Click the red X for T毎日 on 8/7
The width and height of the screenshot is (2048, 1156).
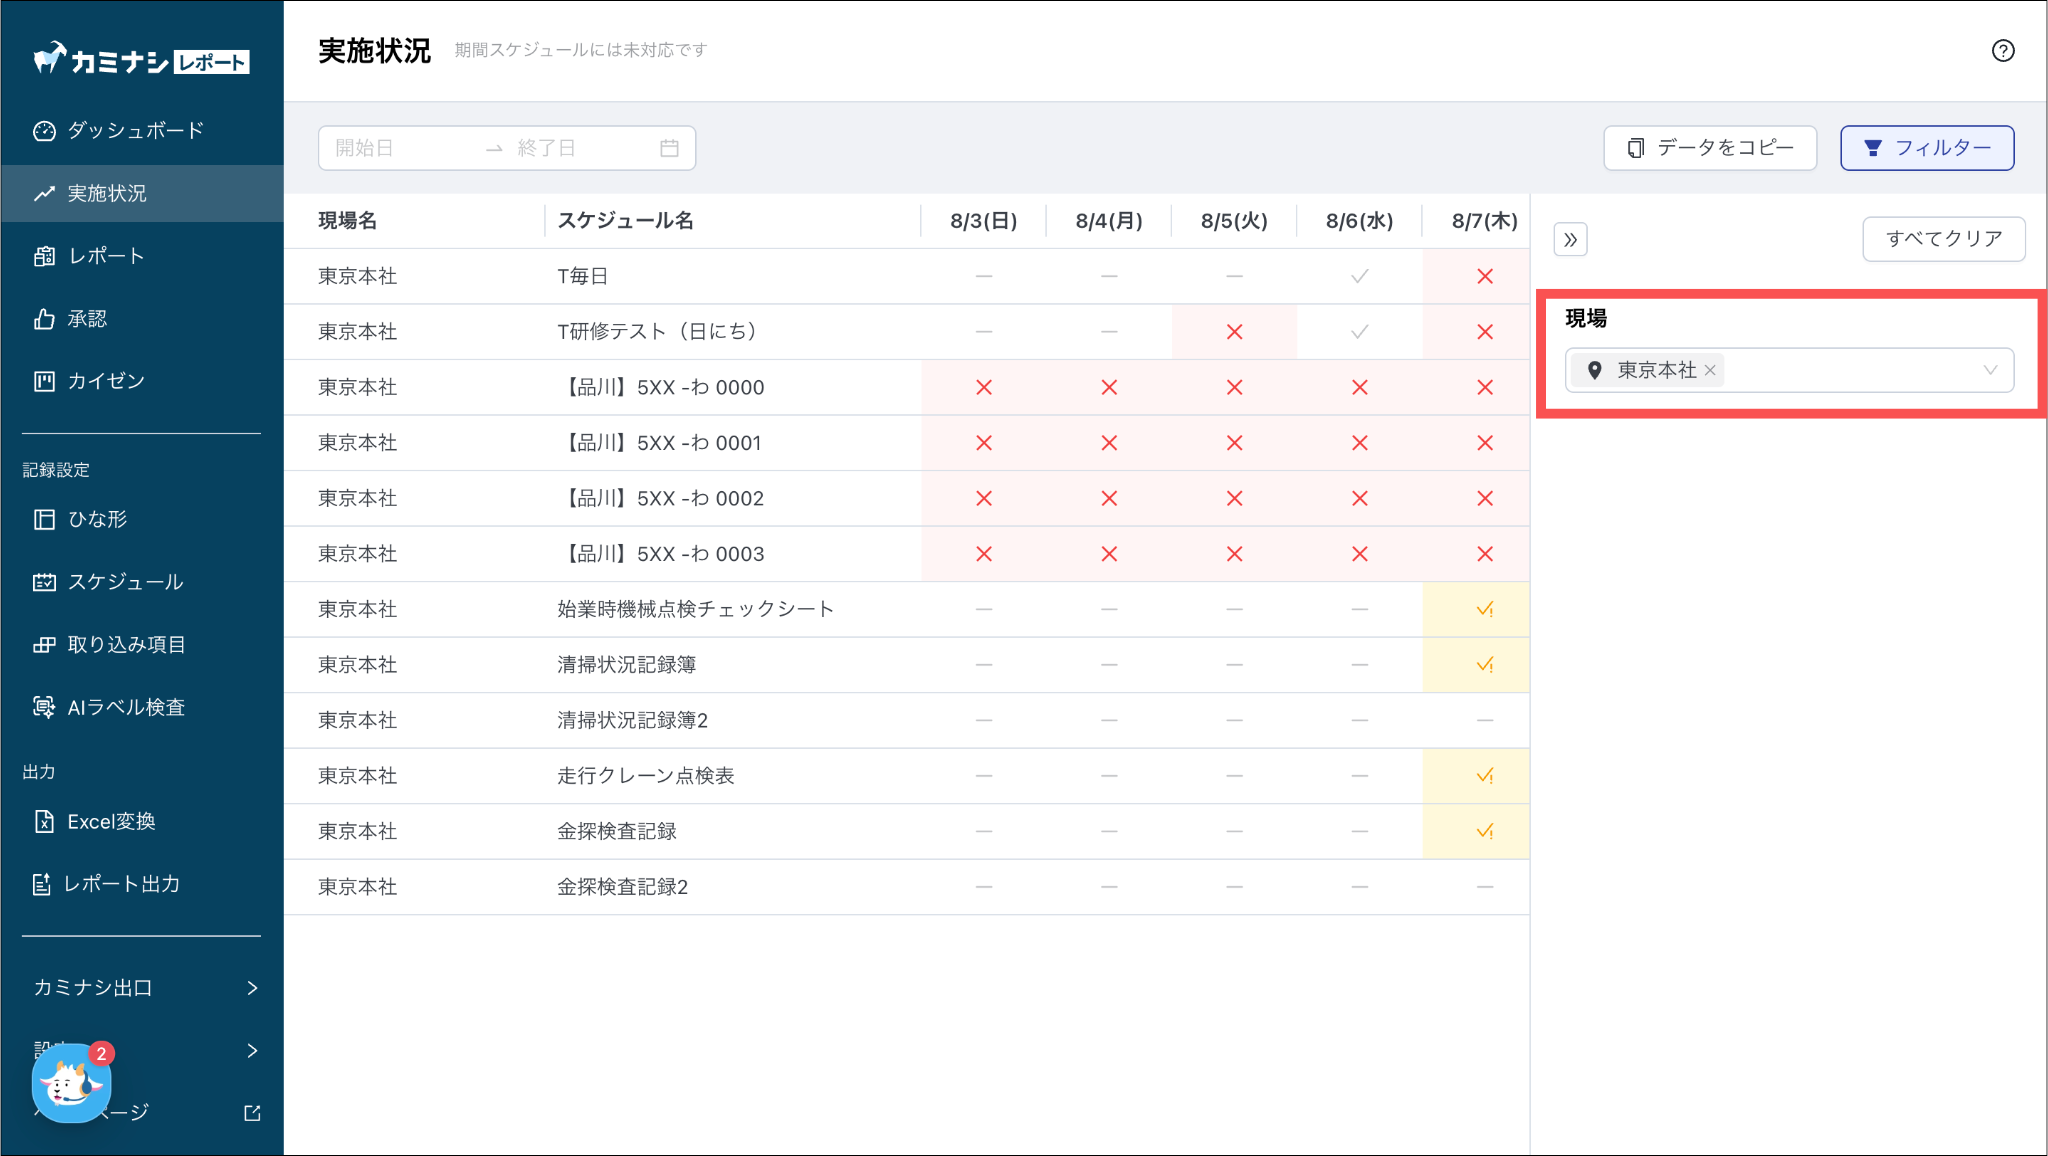(1484, 276)
